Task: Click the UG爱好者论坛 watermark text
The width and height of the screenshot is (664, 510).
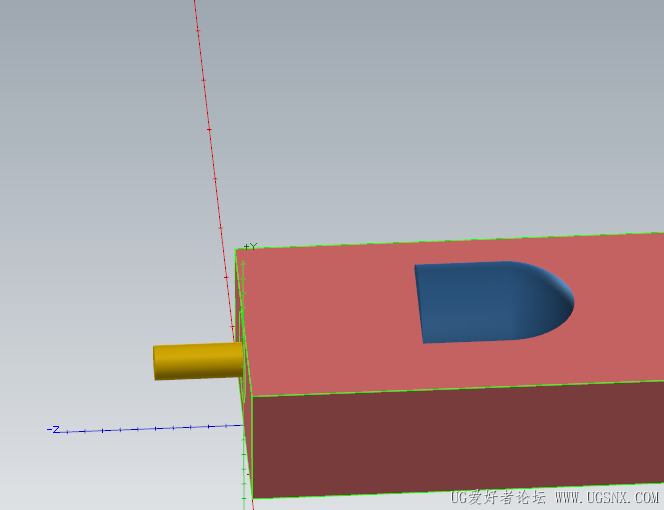Action: point(498,497)
